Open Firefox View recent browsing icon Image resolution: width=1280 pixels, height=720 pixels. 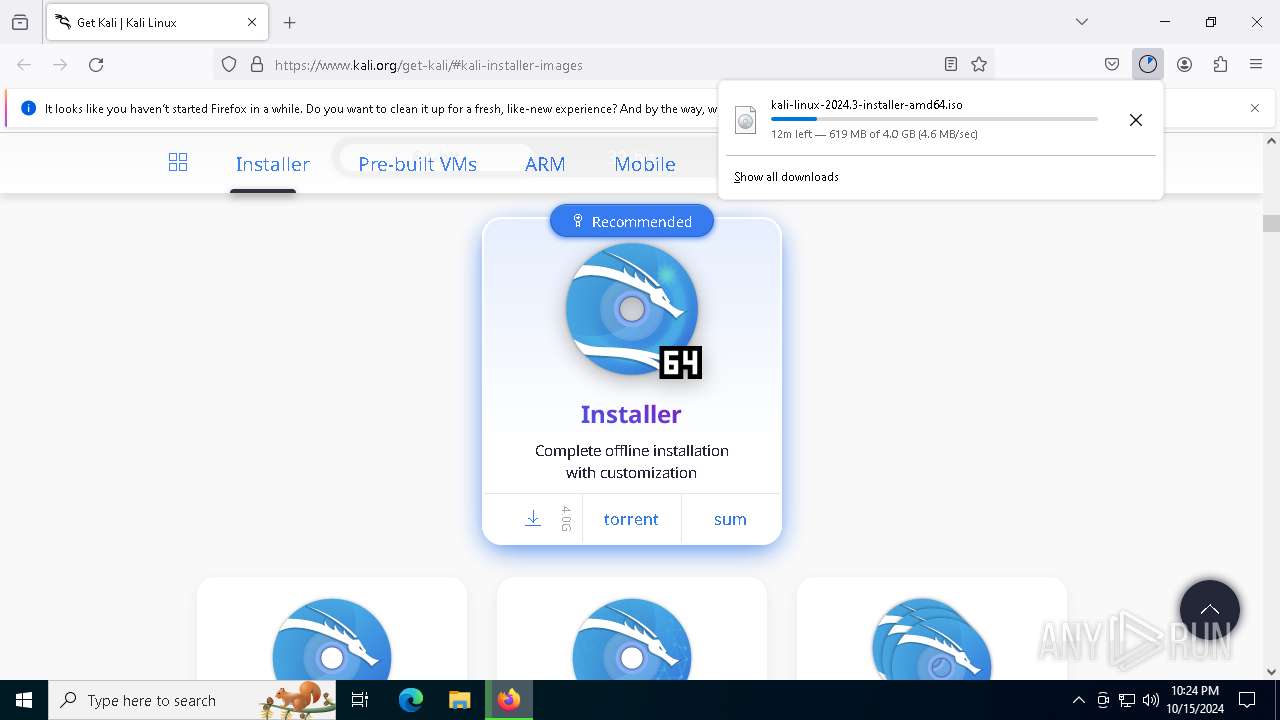pyautogui.click(x=20, y=22)
